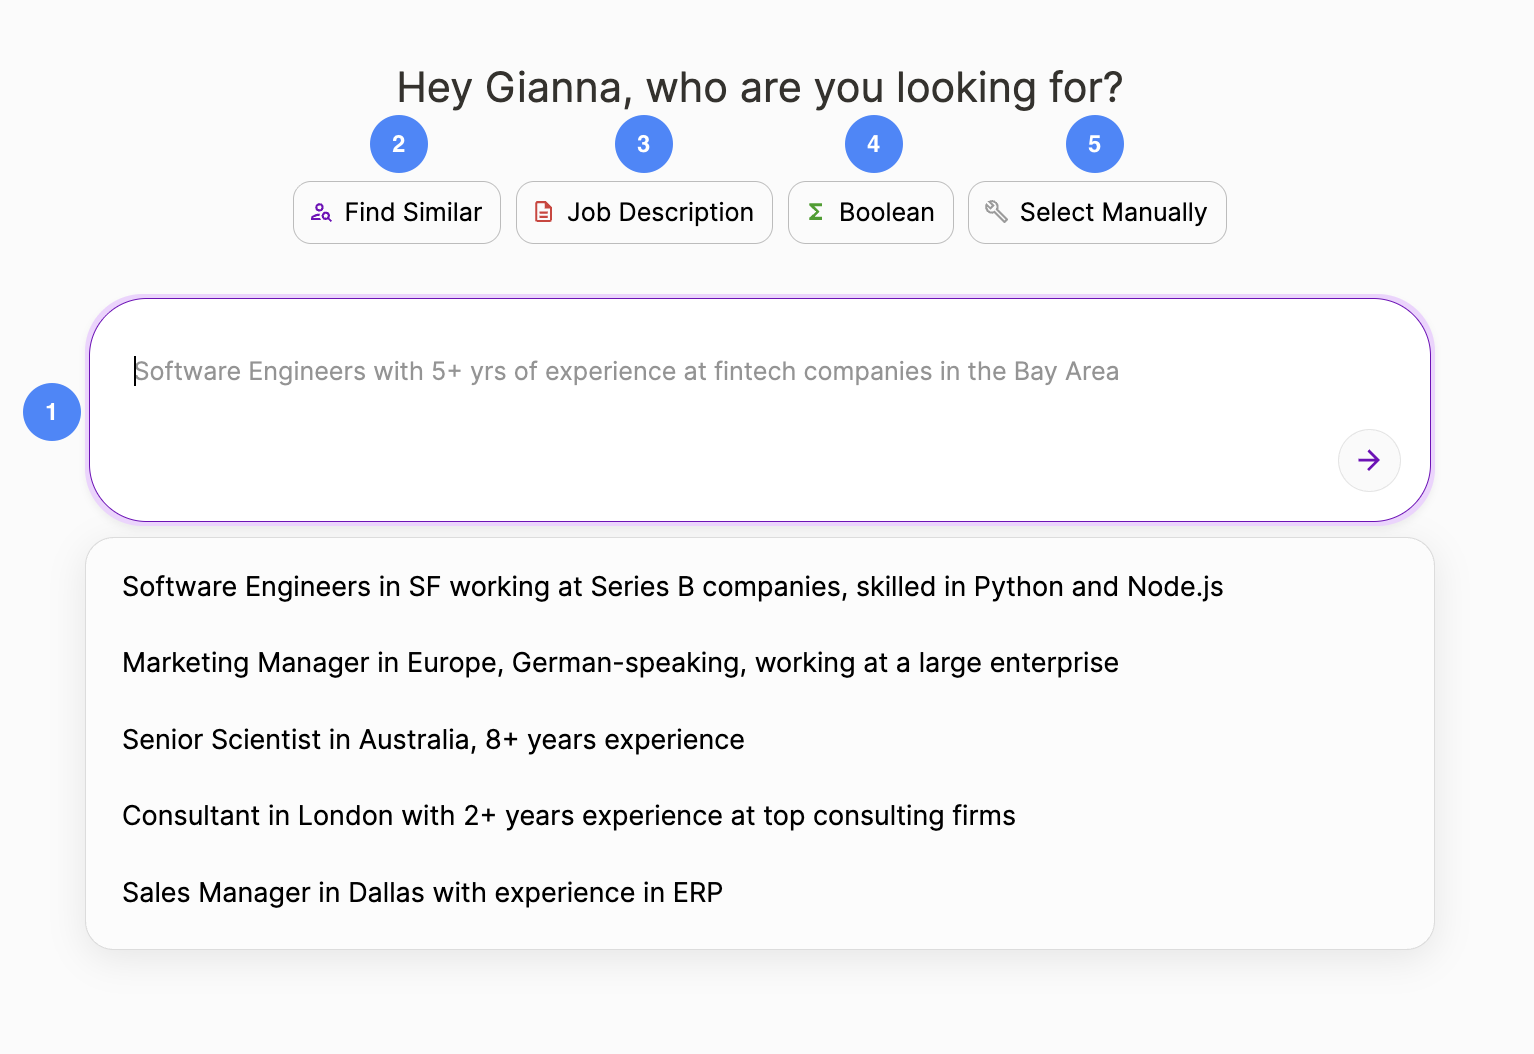Click the blue step marker numbered 3
The height and width of the screenshot is (1054, 1534).
click(x=644, y=144)
